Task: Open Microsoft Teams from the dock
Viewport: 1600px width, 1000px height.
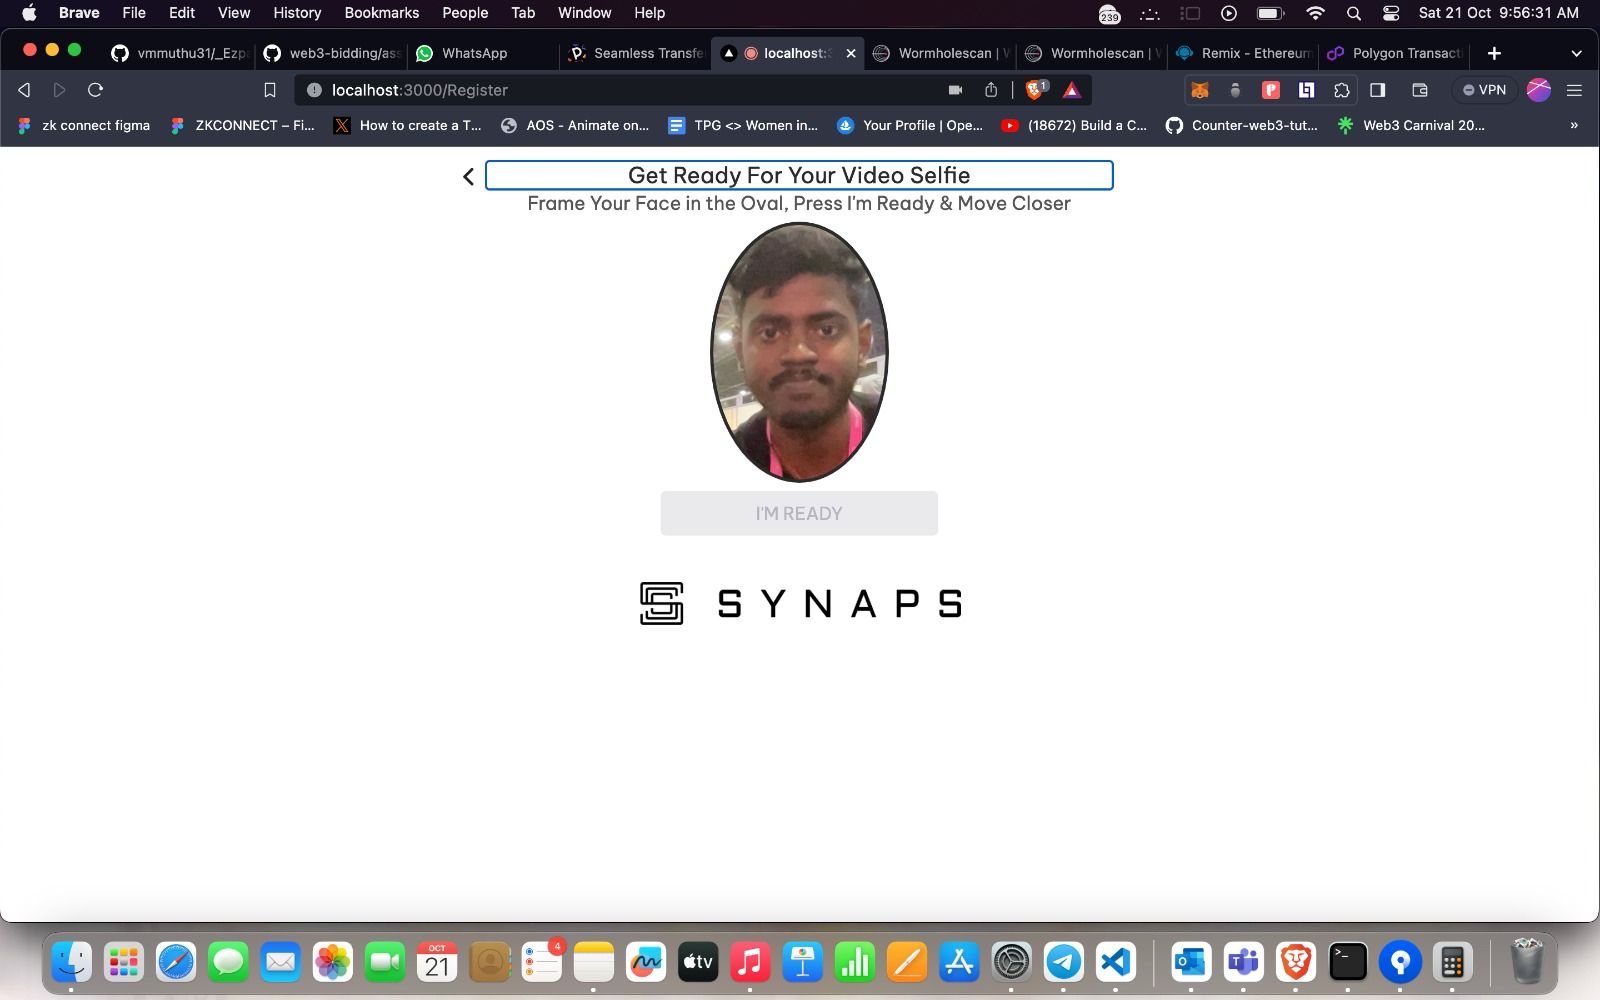Action: point(1243,962)
